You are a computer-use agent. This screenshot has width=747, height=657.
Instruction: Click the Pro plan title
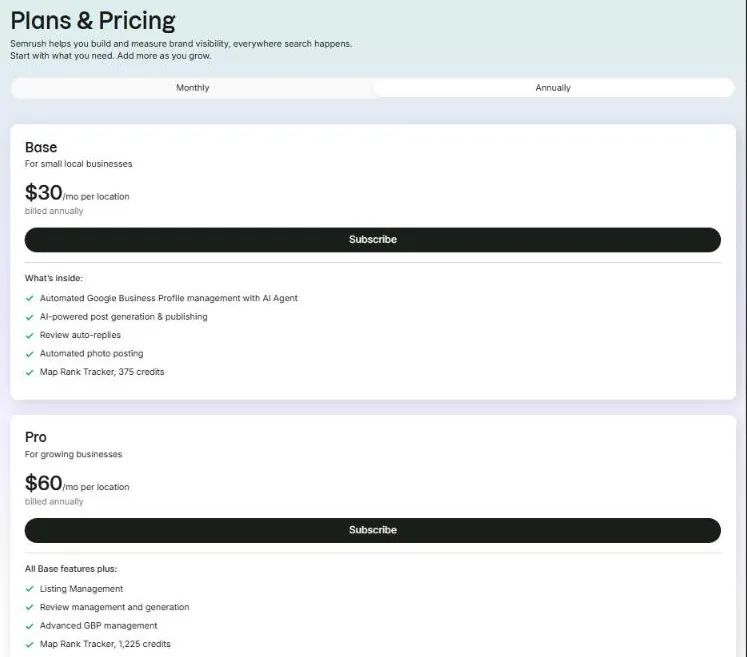(x=36, y=437)
